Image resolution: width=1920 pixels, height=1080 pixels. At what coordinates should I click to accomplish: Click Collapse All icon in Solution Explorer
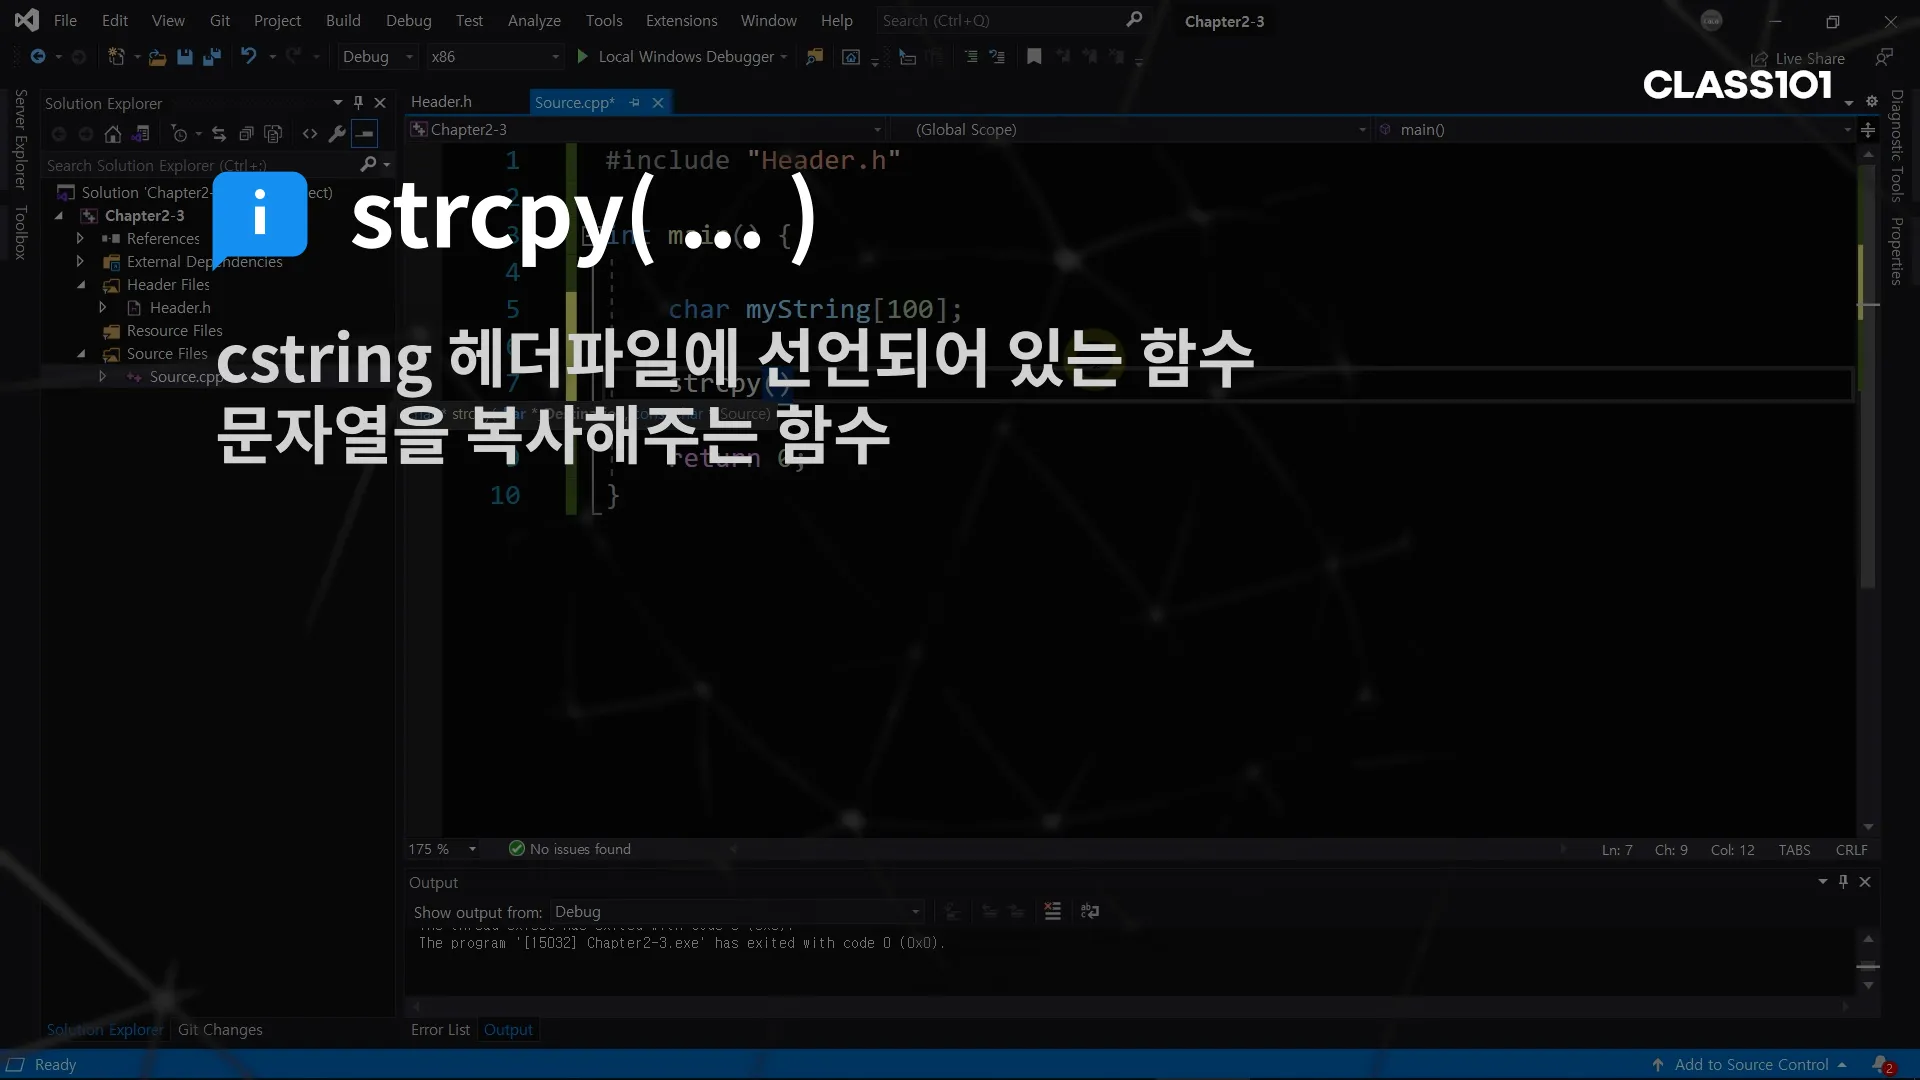click(246, 134)
